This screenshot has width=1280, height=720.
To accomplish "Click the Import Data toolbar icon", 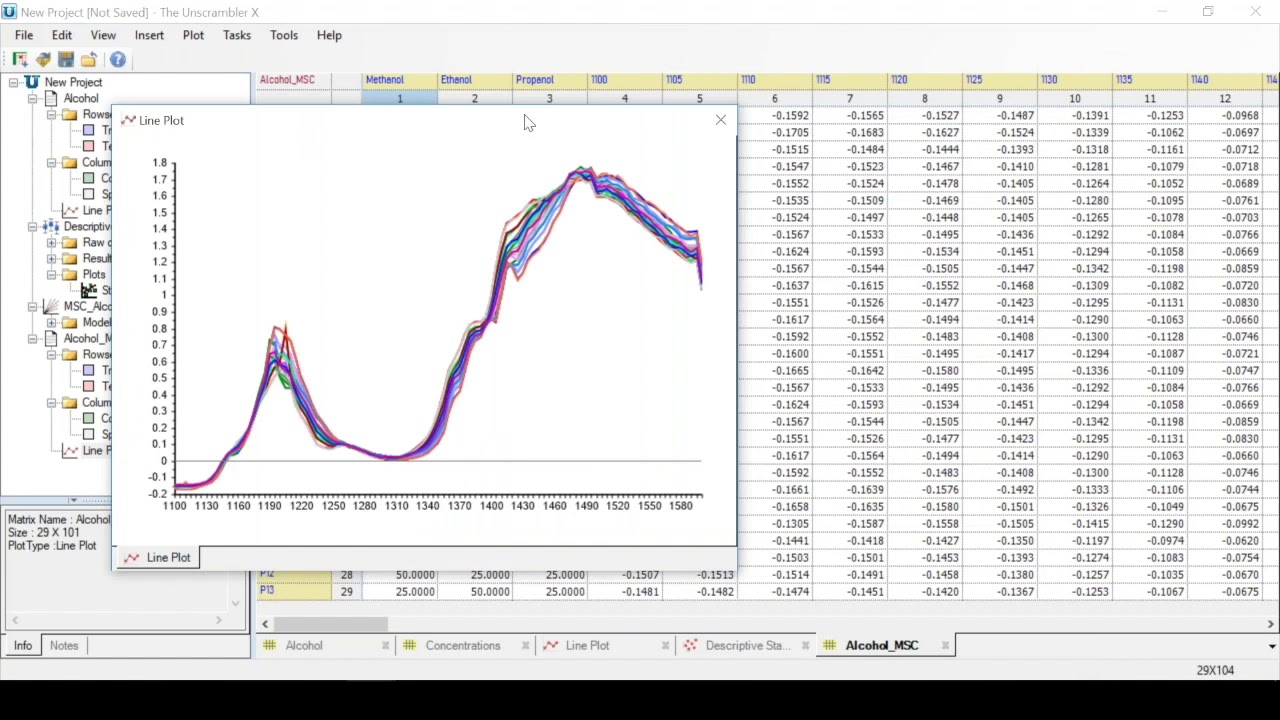I will 20,60.
